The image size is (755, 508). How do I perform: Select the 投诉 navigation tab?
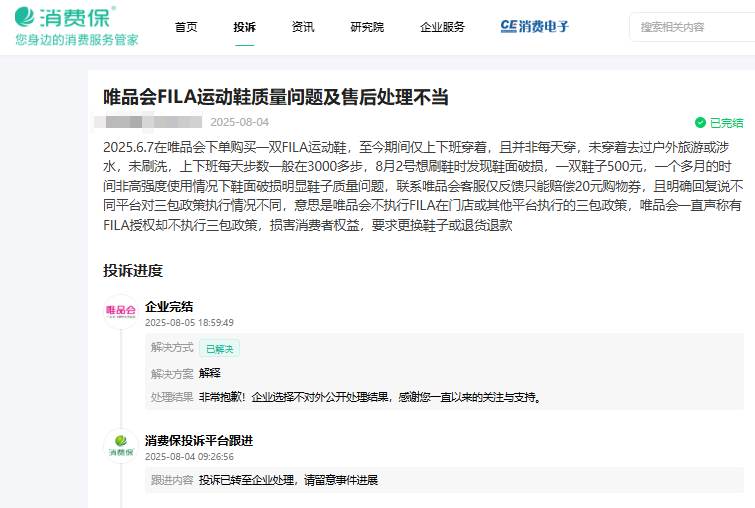coord(244,27)
